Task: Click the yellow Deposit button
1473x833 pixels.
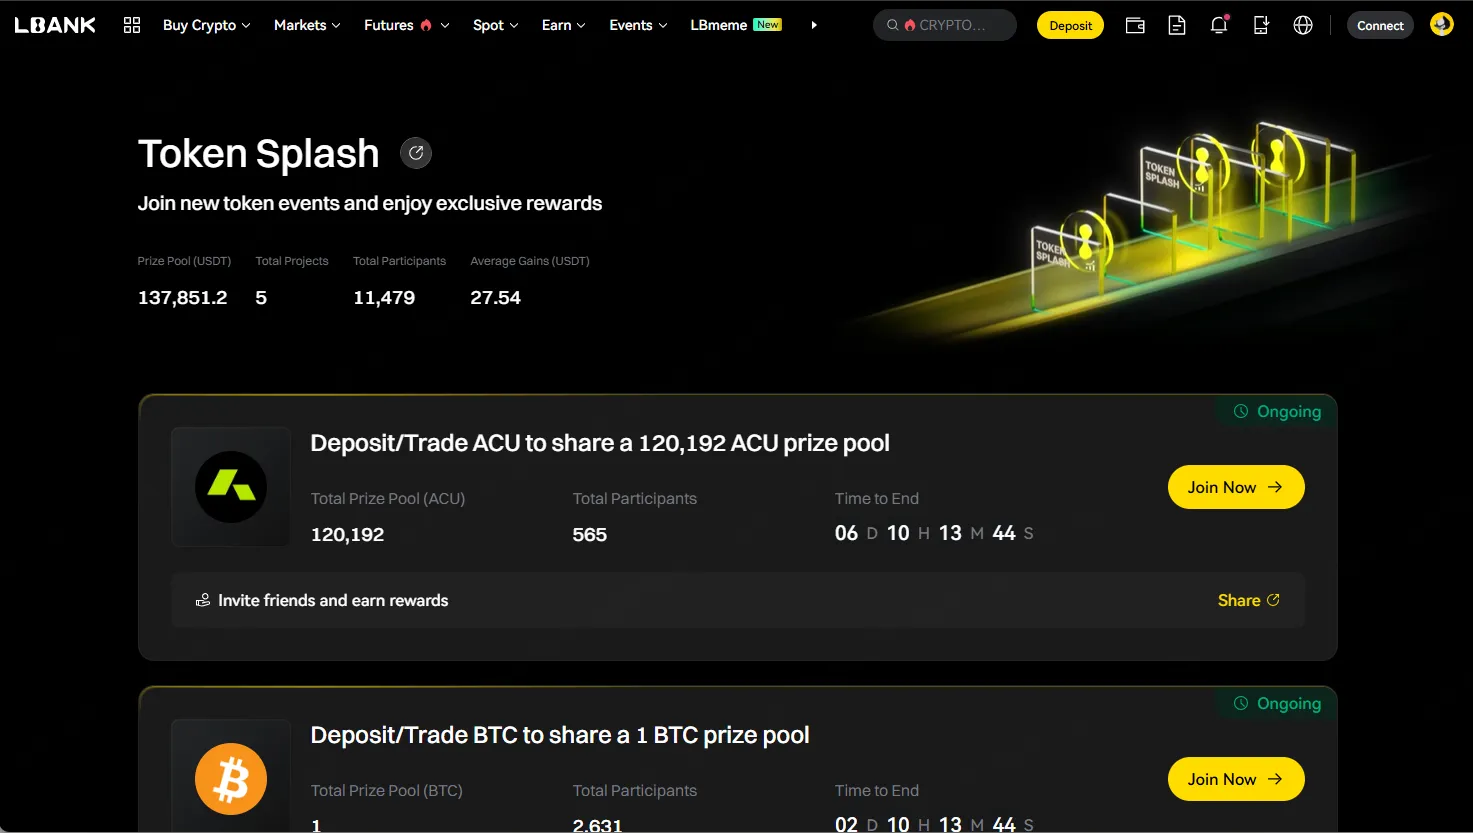Action: tap(1070, 26)
